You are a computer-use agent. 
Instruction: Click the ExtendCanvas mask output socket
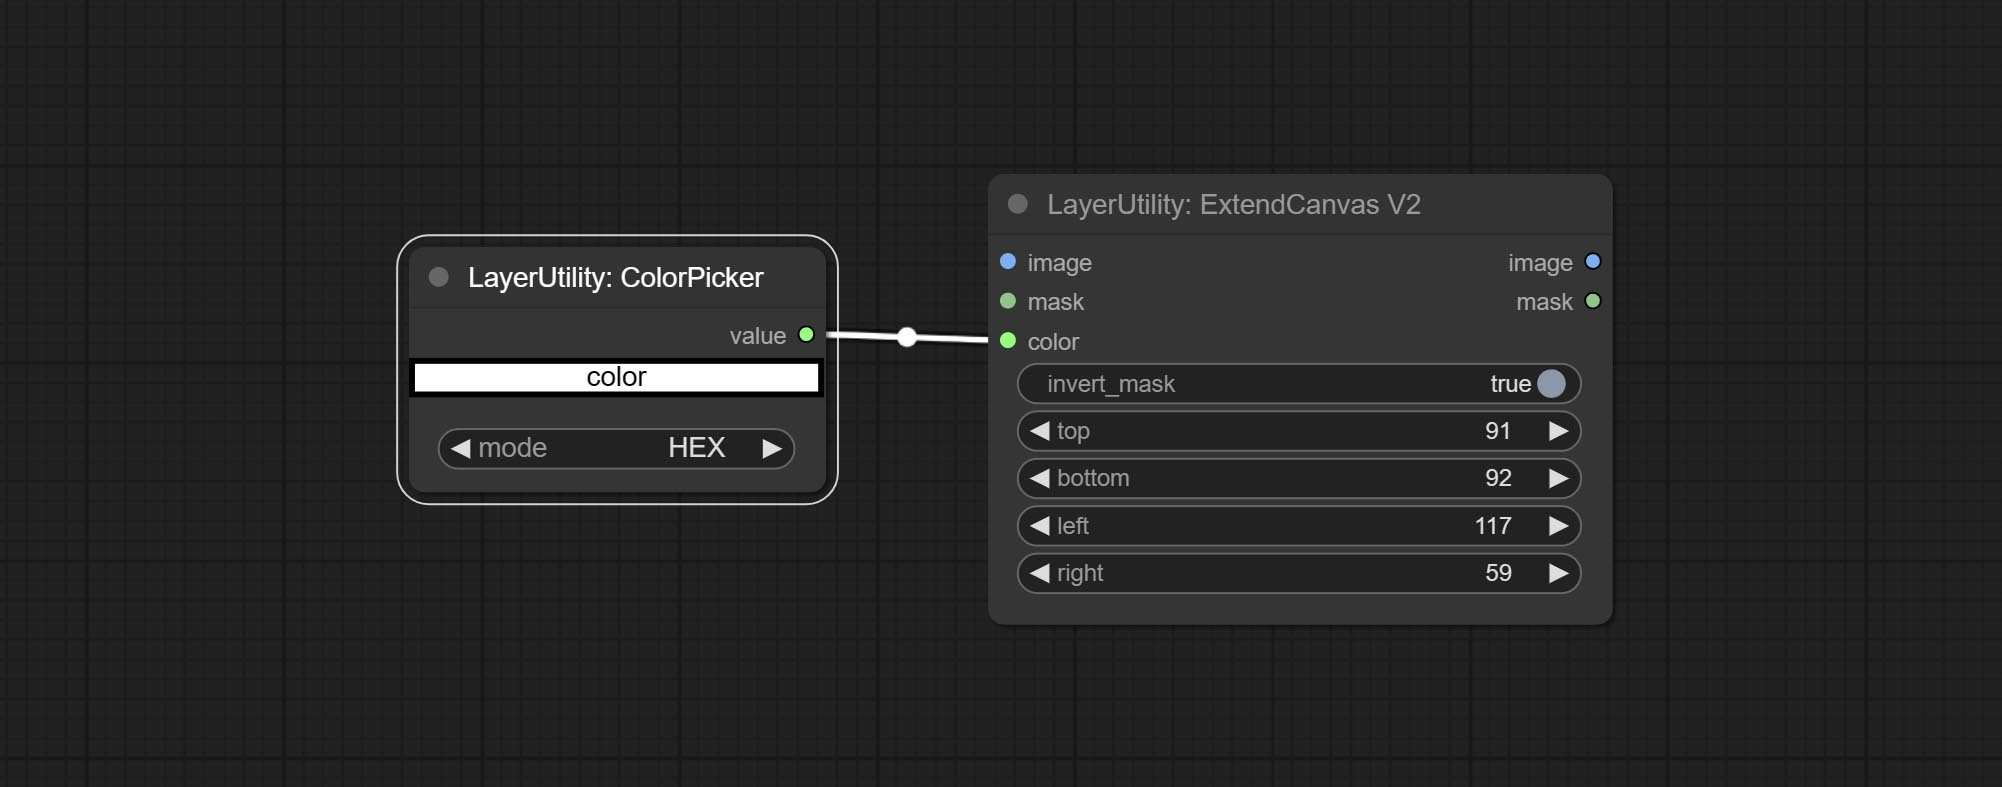[1593, 301]
